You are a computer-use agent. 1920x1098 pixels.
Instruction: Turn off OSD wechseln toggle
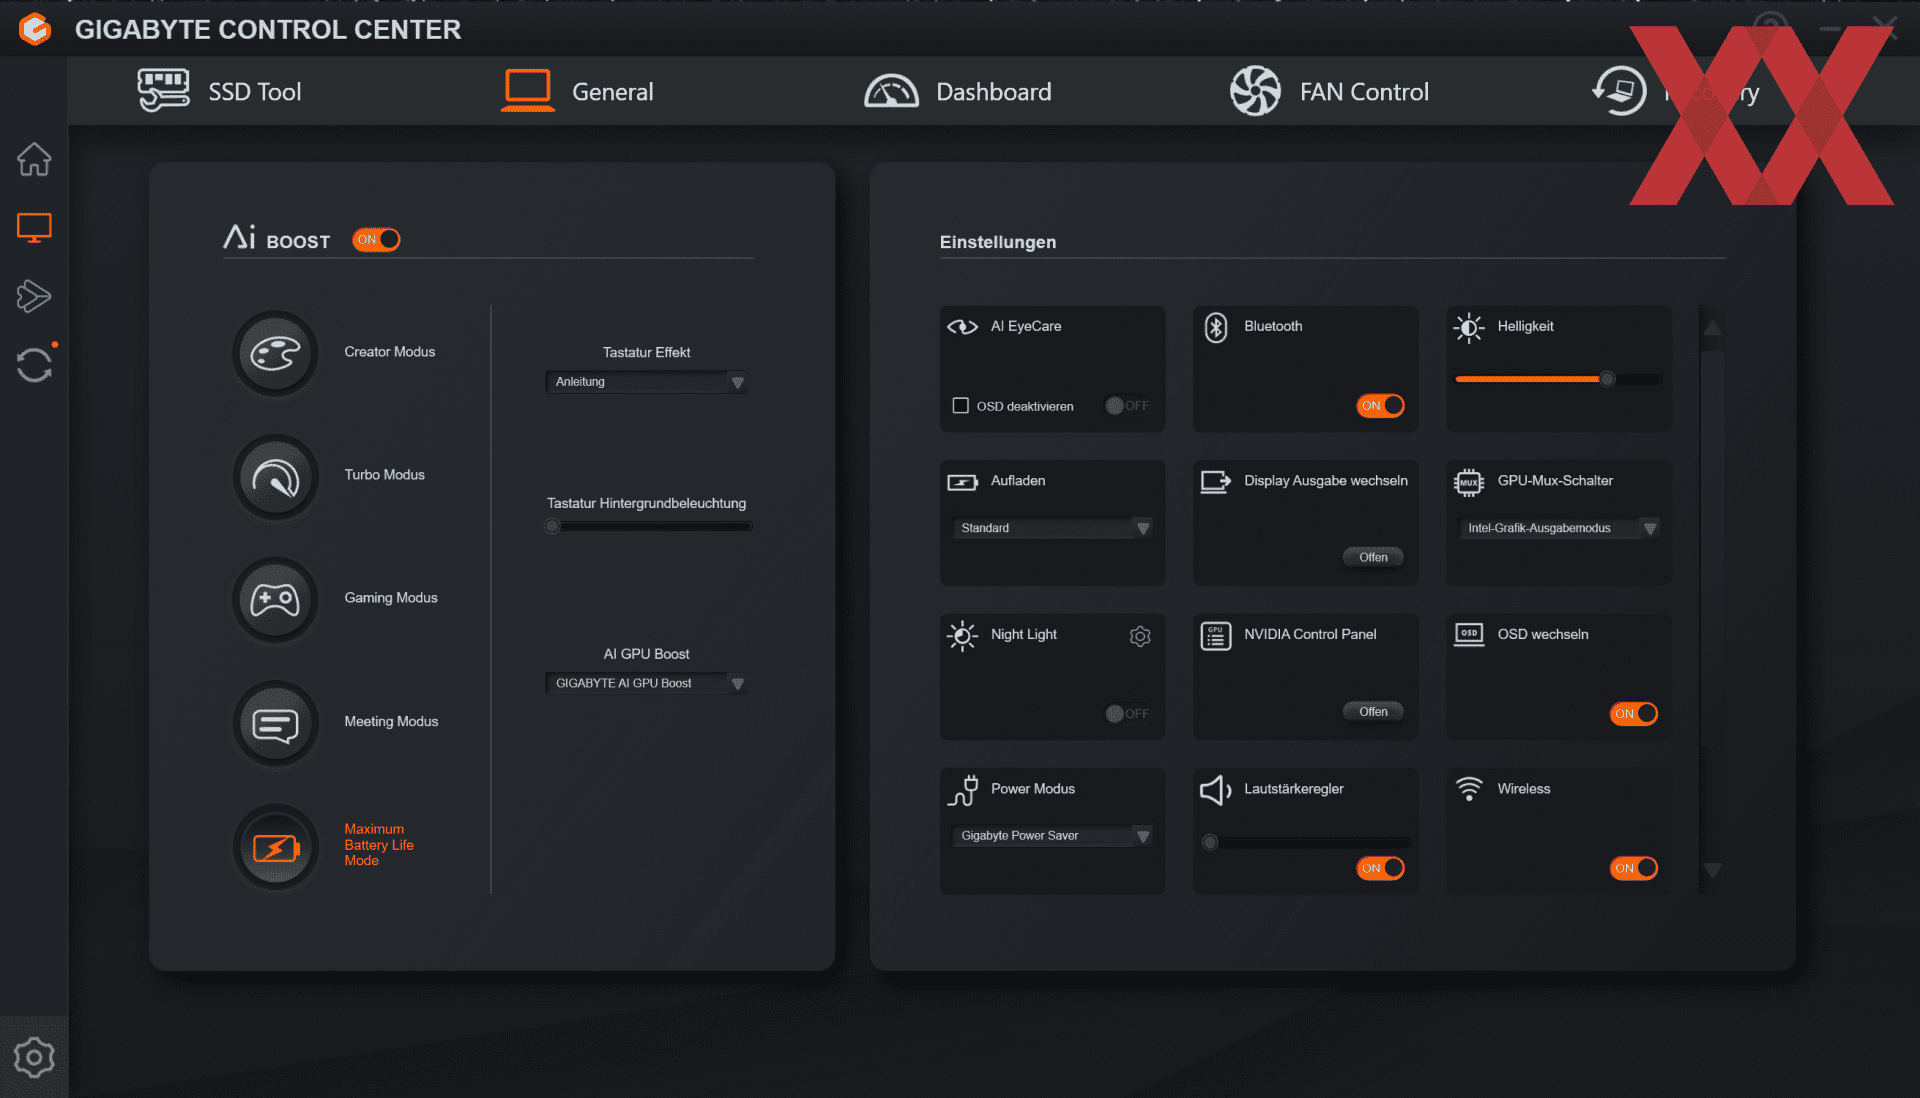click(1633, 714)
